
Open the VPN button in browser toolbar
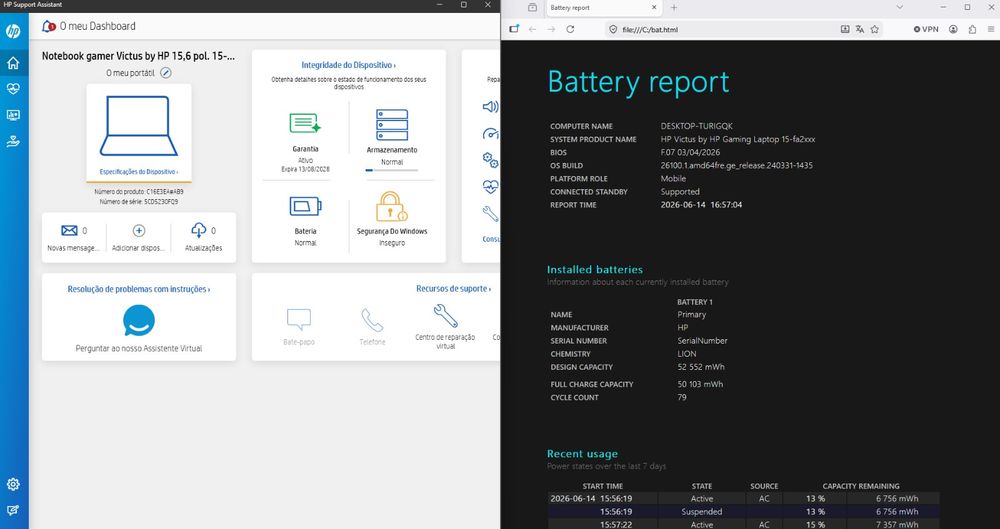926,29
